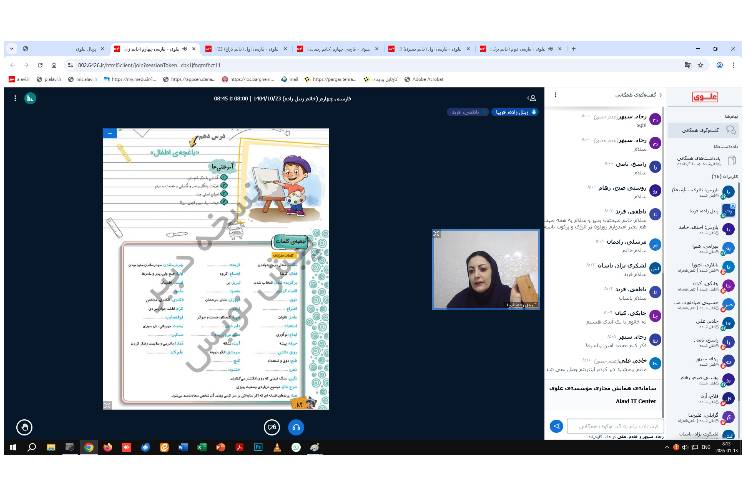Click the teal connection status icon at top left
This screenshot has height=480, width=750.
(30, 97)
